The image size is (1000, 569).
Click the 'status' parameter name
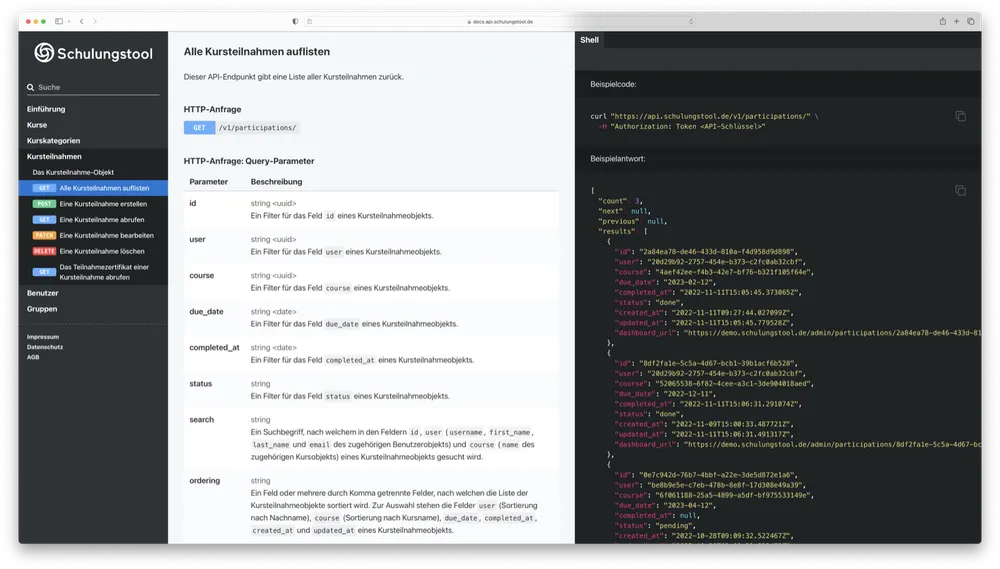coord(200,384)
